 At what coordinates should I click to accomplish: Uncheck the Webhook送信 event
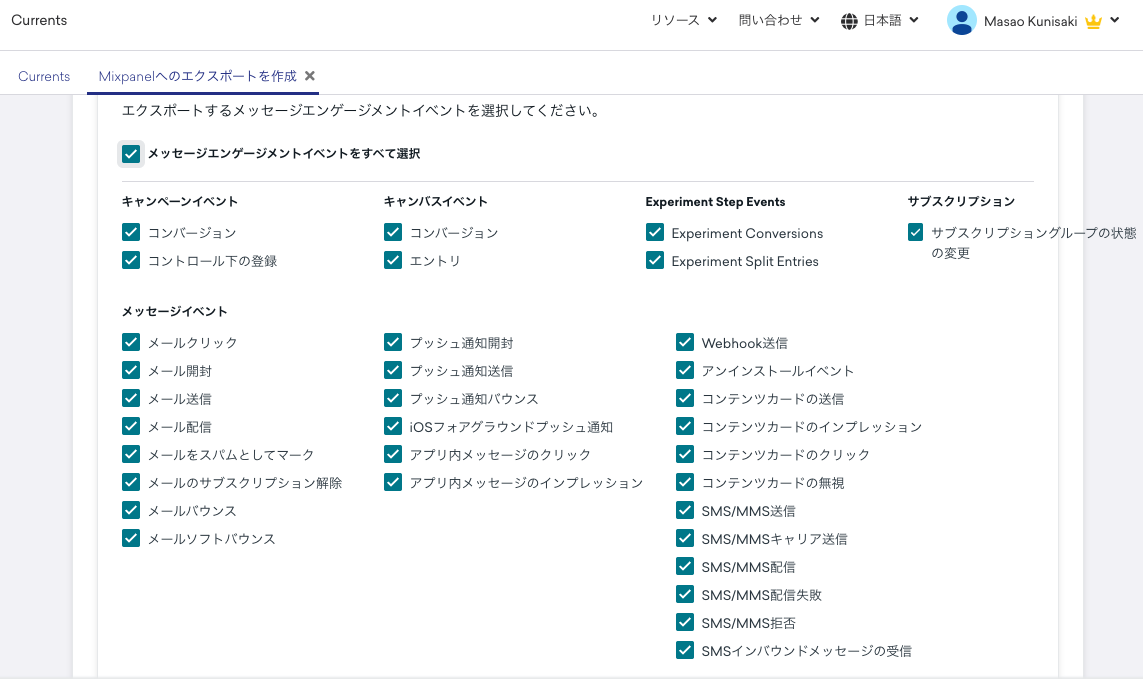click(x=685, y=342)
